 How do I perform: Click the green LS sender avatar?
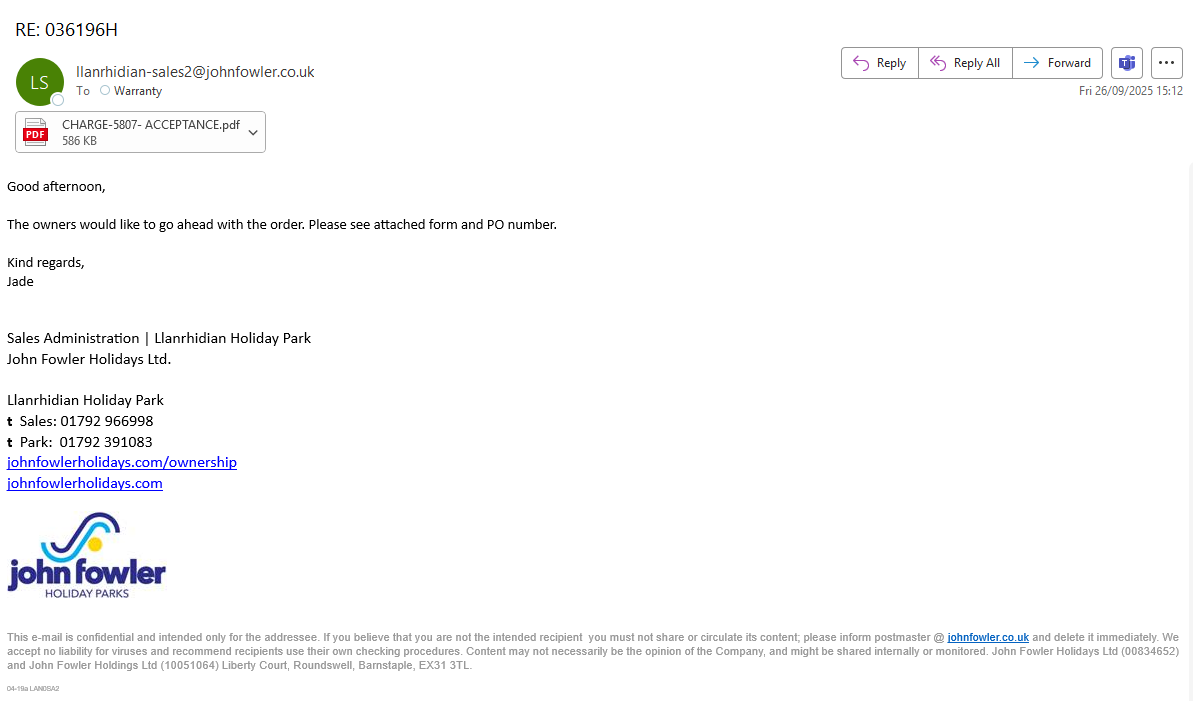39,82
